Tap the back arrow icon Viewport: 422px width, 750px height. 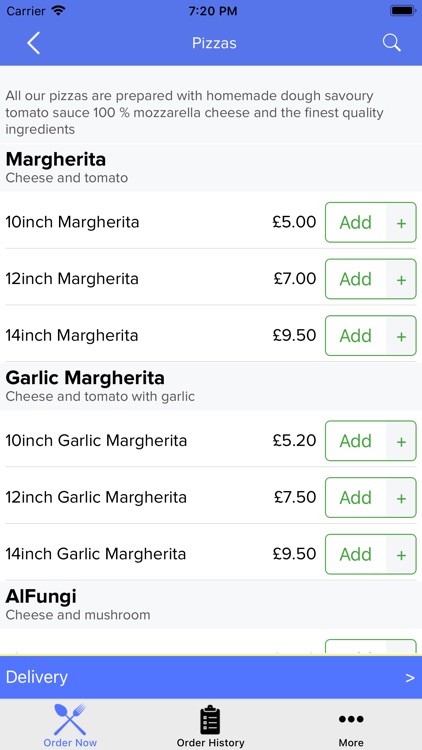[33, 43]
